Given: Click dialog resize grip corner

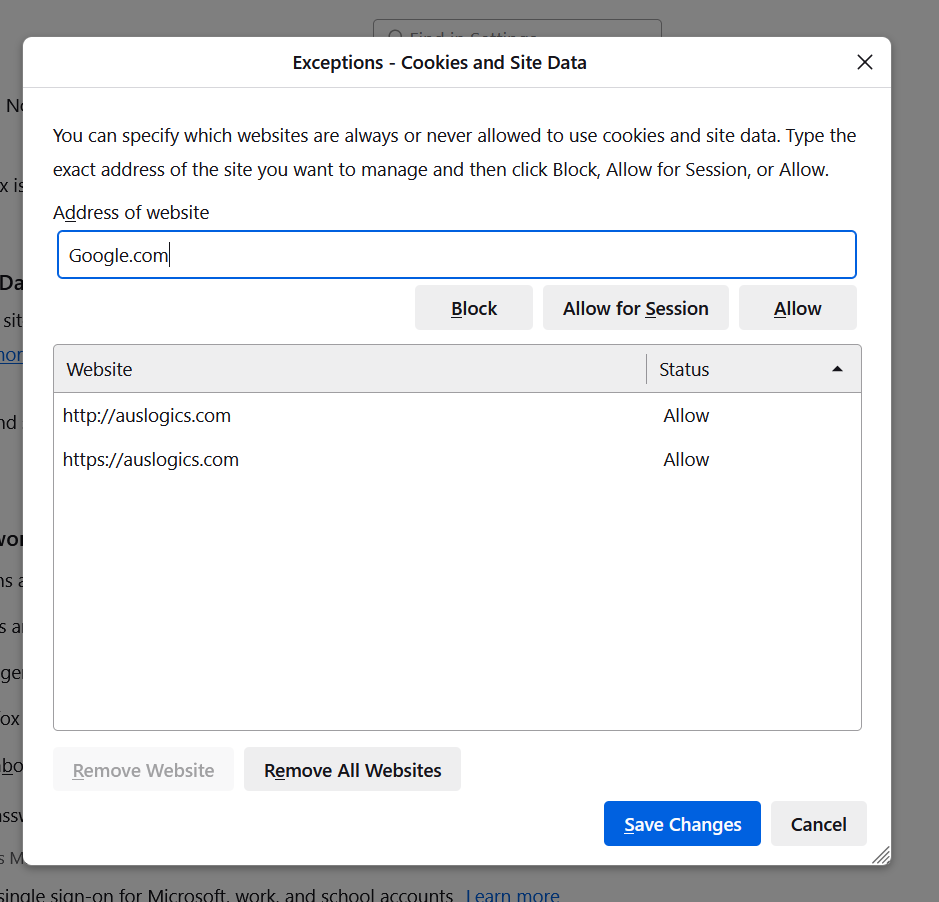Looking at the screenshot, I should coord(881,855).
